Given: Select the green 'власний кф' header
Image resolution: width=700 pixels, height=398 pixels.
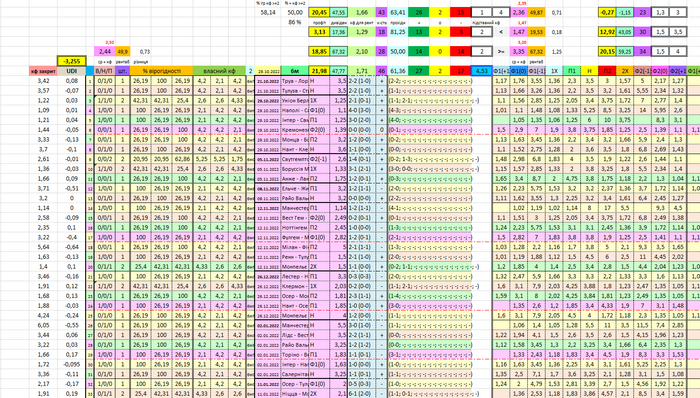Looking at the screenshot, I should [x=219, y=71].
